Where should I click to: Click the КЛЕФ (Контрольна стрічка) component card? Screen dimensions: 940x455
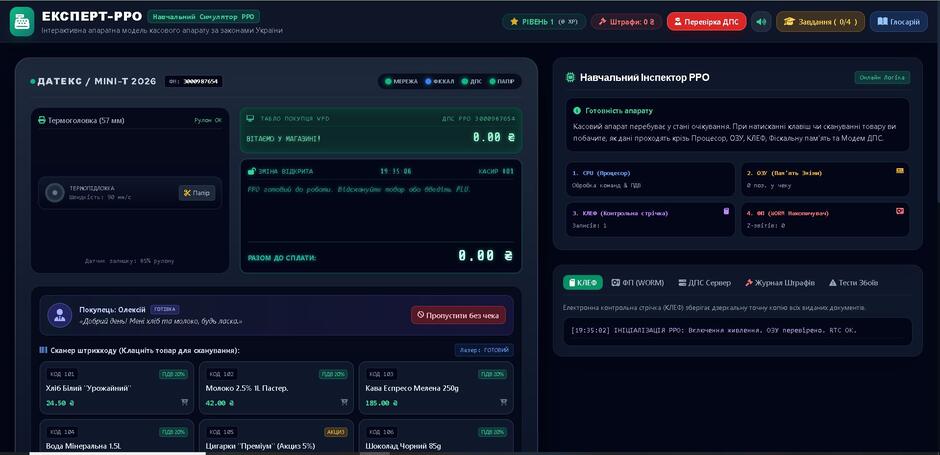tap(650, 219)
